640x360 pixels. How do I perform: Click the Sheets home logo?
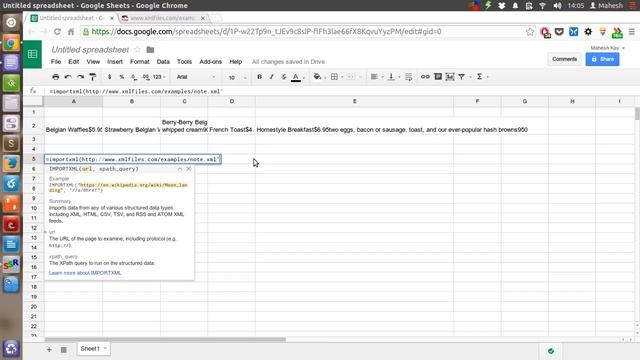(32, 54)
